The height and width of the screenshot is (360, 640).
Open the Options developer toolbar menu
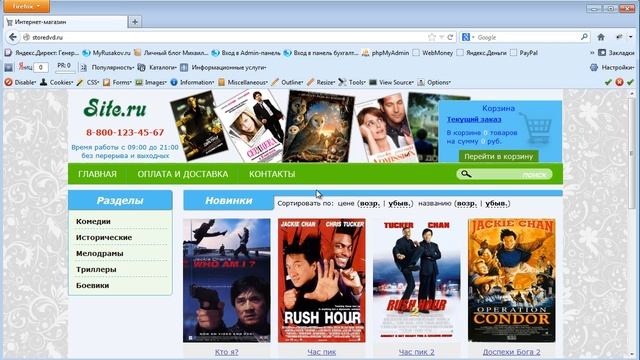tap(434, 82)
